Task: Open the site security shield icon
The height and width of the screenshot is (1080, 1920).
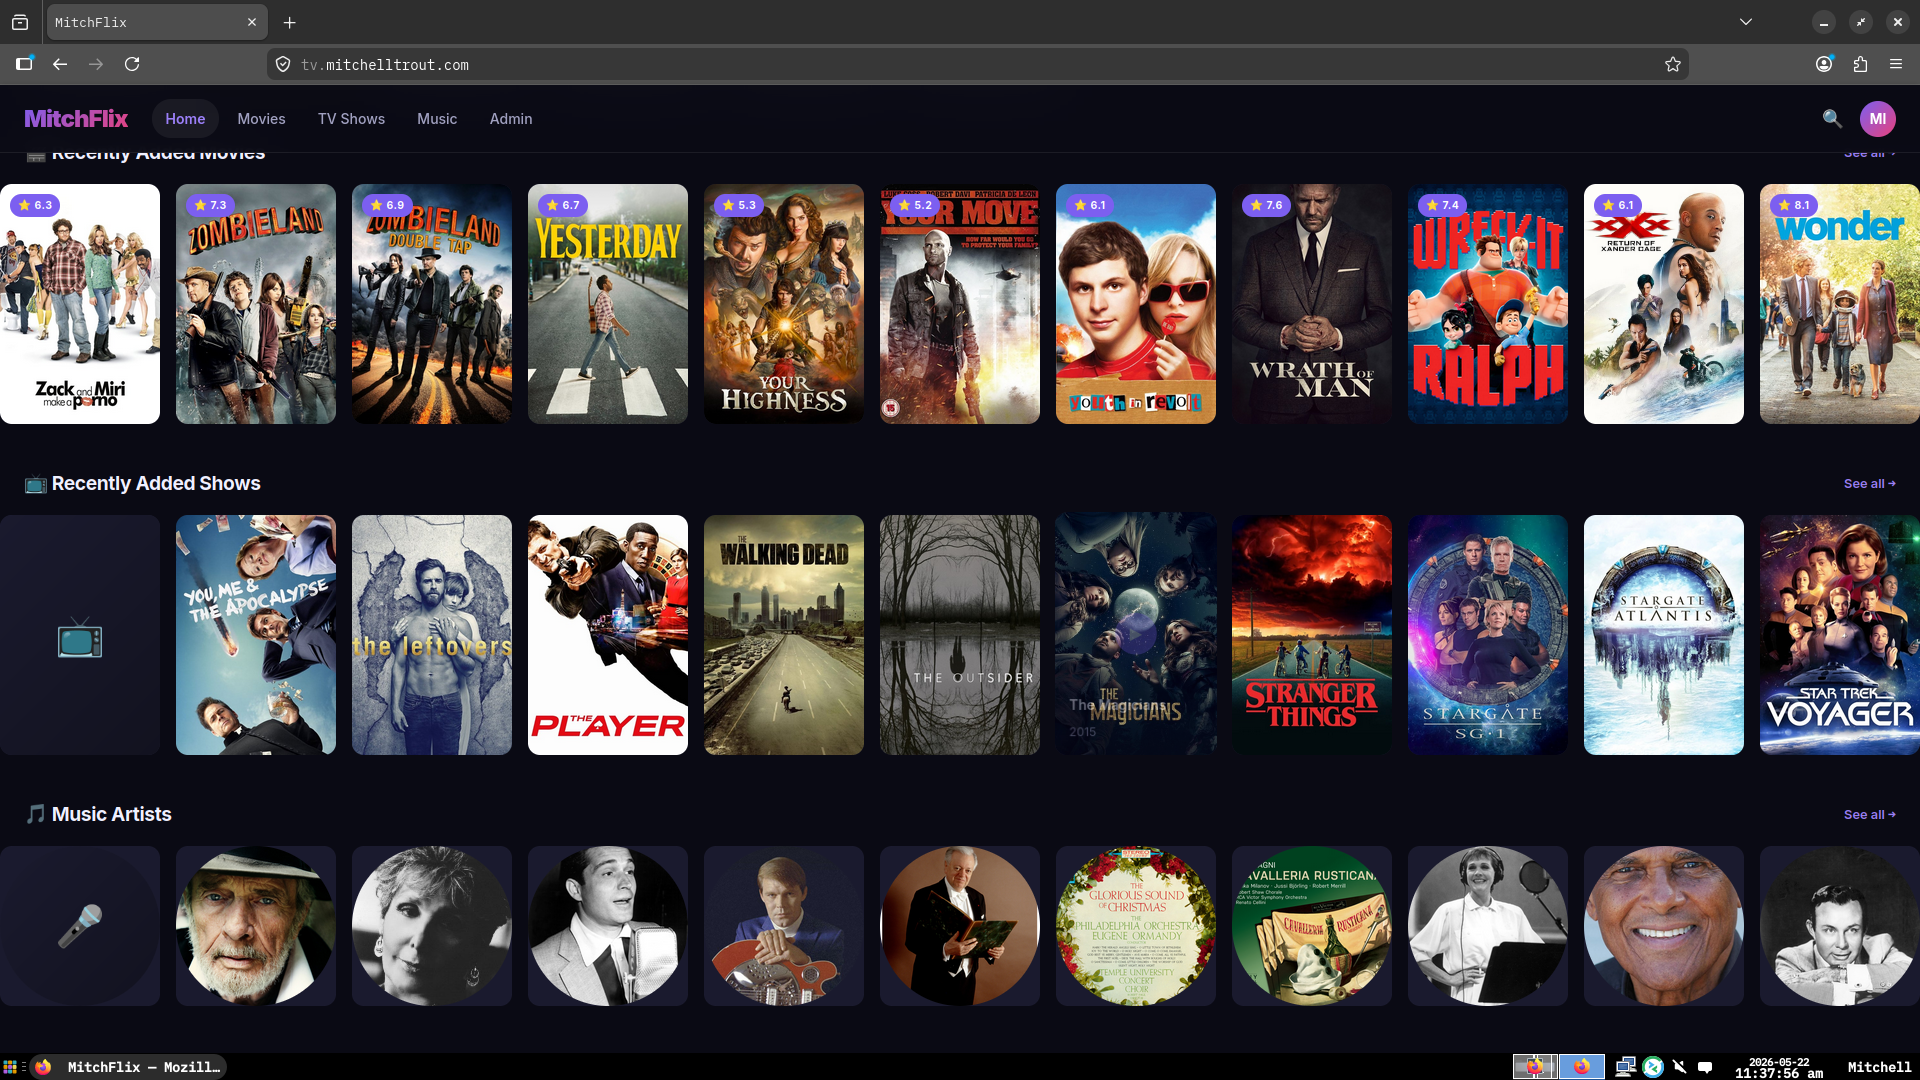Action: point(283,64)
